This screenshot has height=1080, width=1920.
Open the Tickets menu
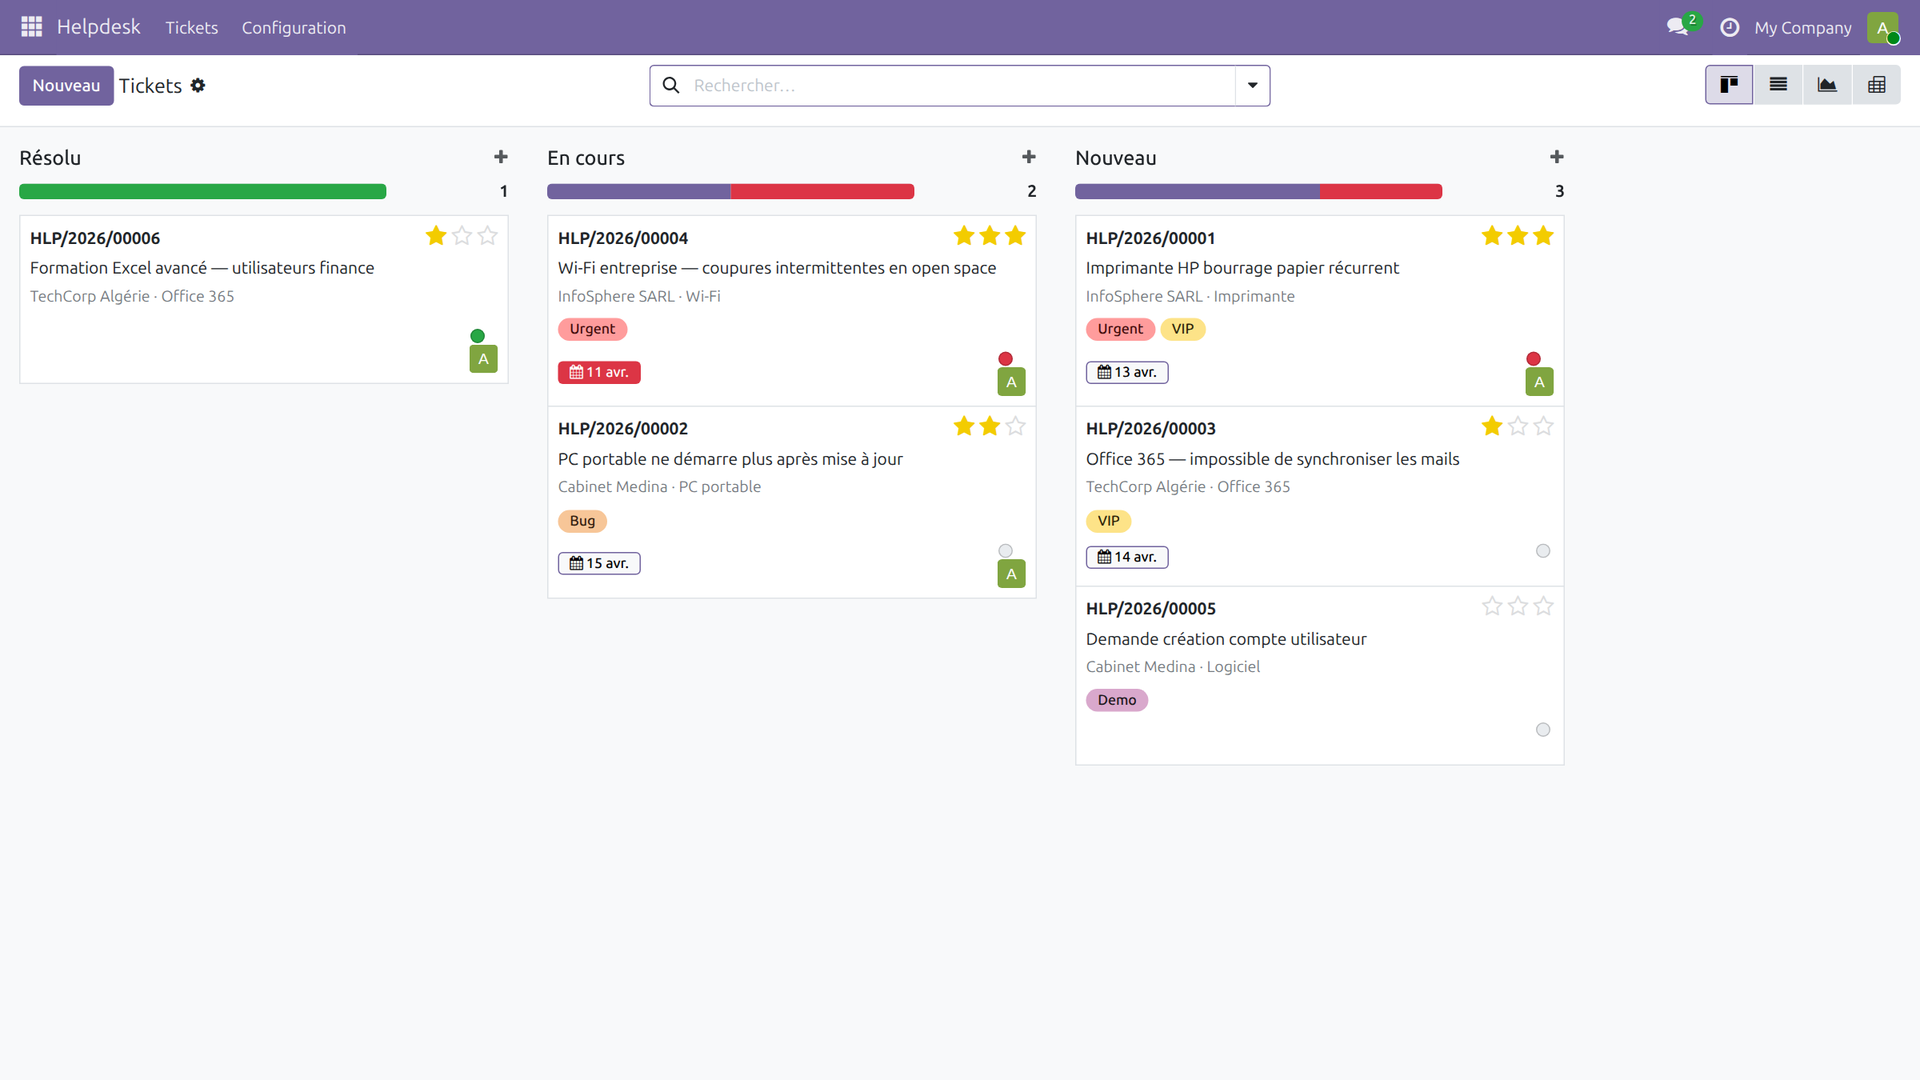[x=191, y=27]
